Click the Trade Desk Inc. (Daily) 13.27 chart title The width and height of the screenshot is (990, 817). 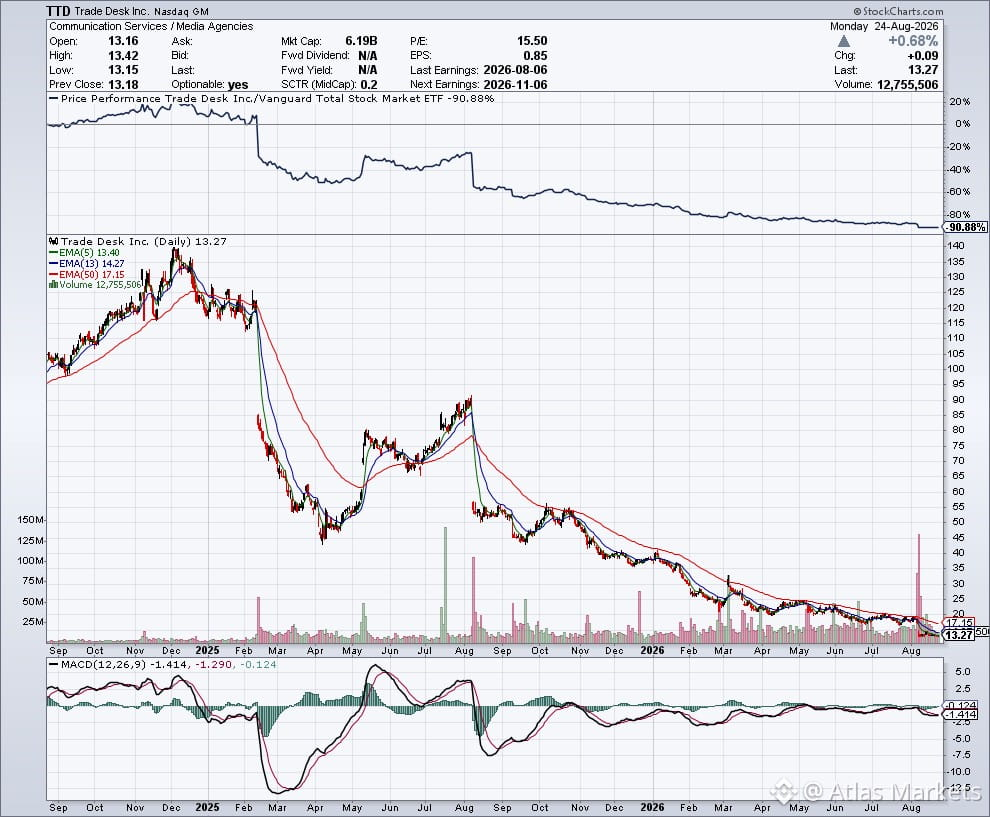coord(143,241)
